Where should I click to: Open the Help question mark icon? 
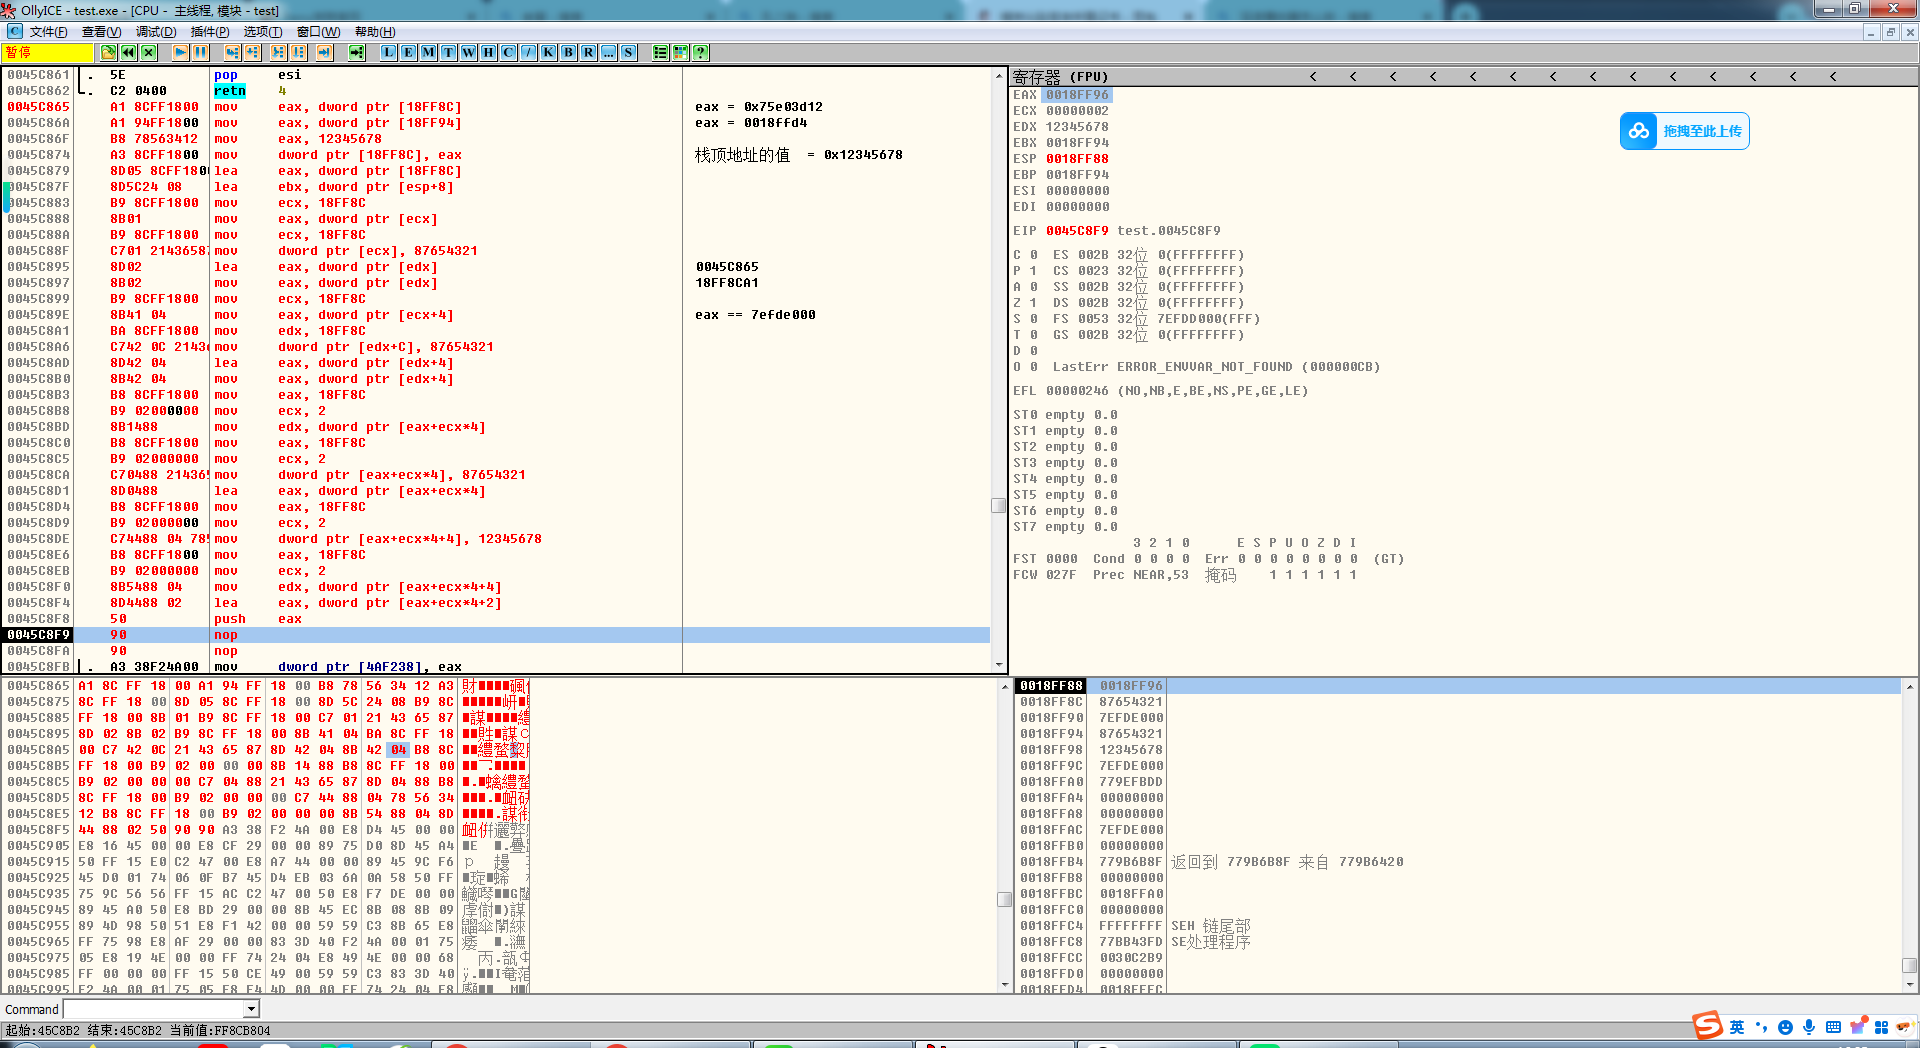coord(700,53)
